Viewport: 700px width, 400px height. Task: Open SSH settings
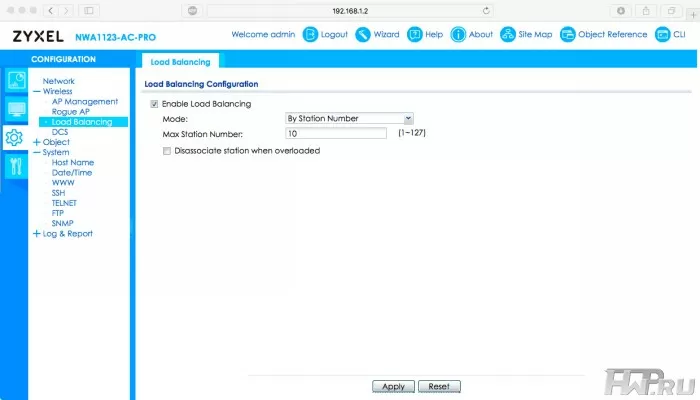[x=58, y=193]
